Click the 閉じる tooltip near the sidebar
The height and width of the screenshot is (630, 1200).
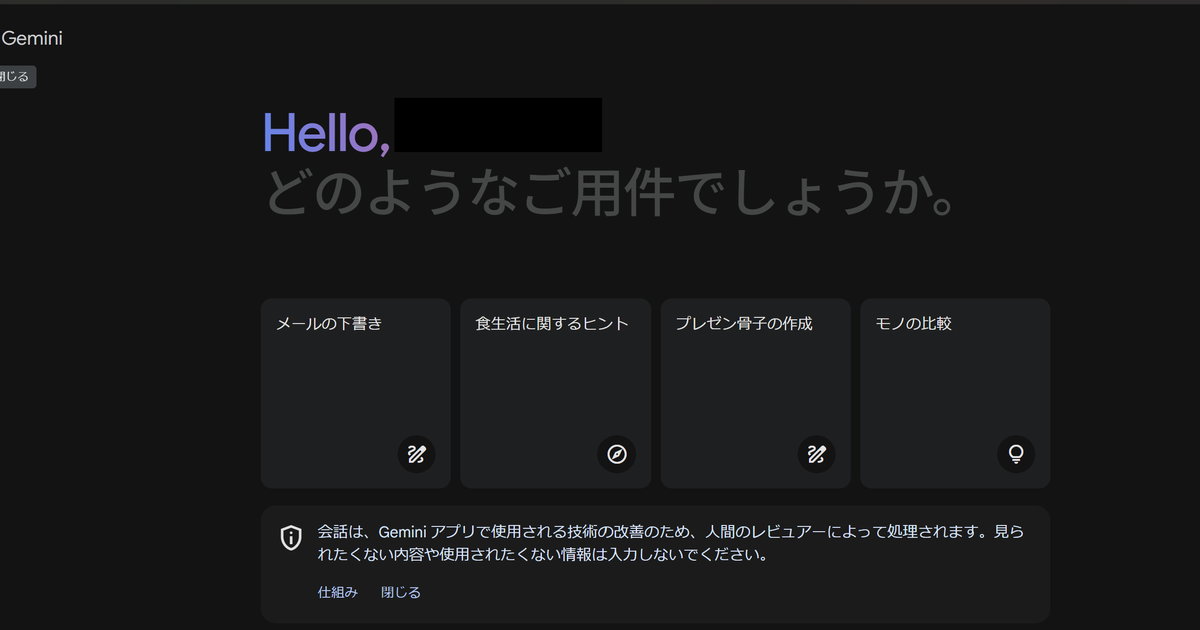(16, 76)
